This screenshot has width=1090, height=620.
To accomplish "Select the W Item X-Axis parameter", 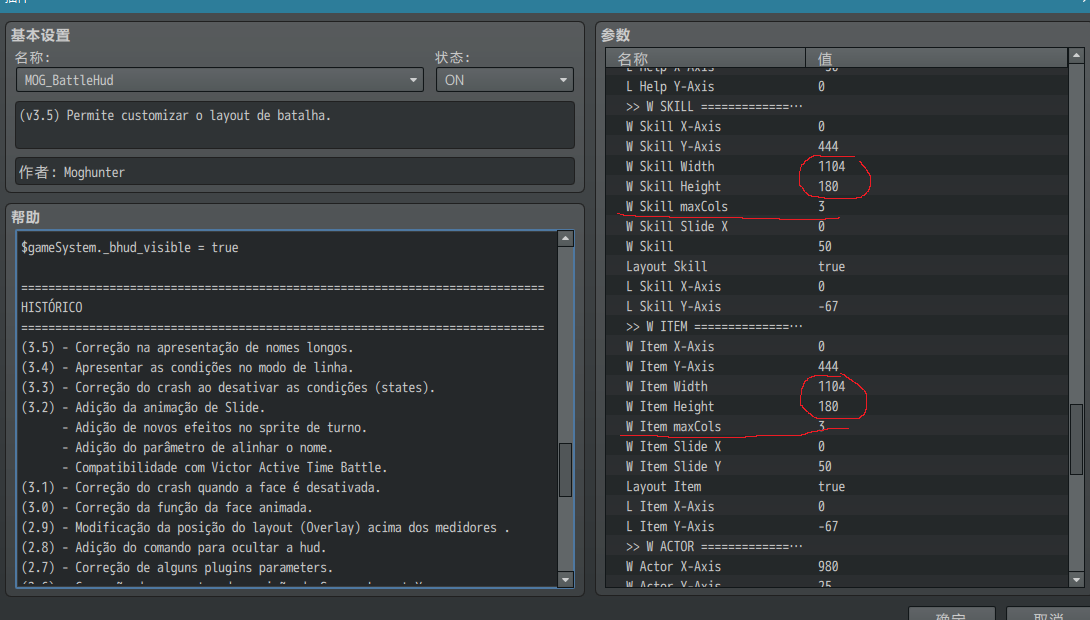I will pyautogui.click(x=837, y=346).
